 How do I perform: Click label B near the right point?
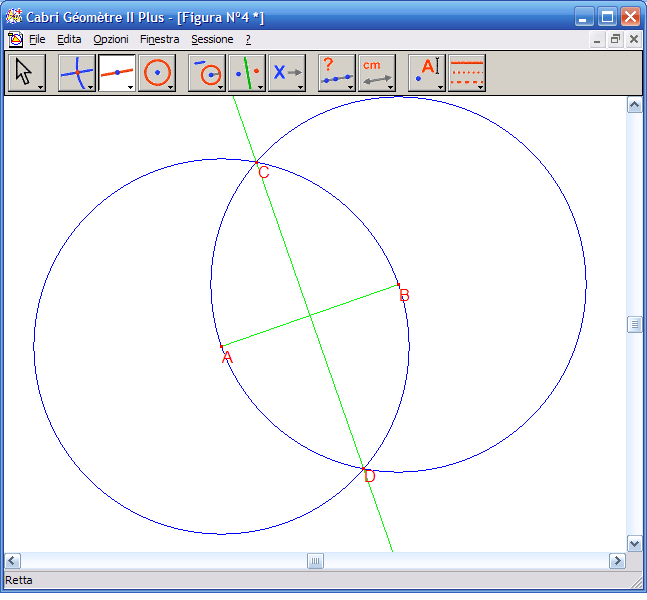pyautogui.click(x=404, y=295)
